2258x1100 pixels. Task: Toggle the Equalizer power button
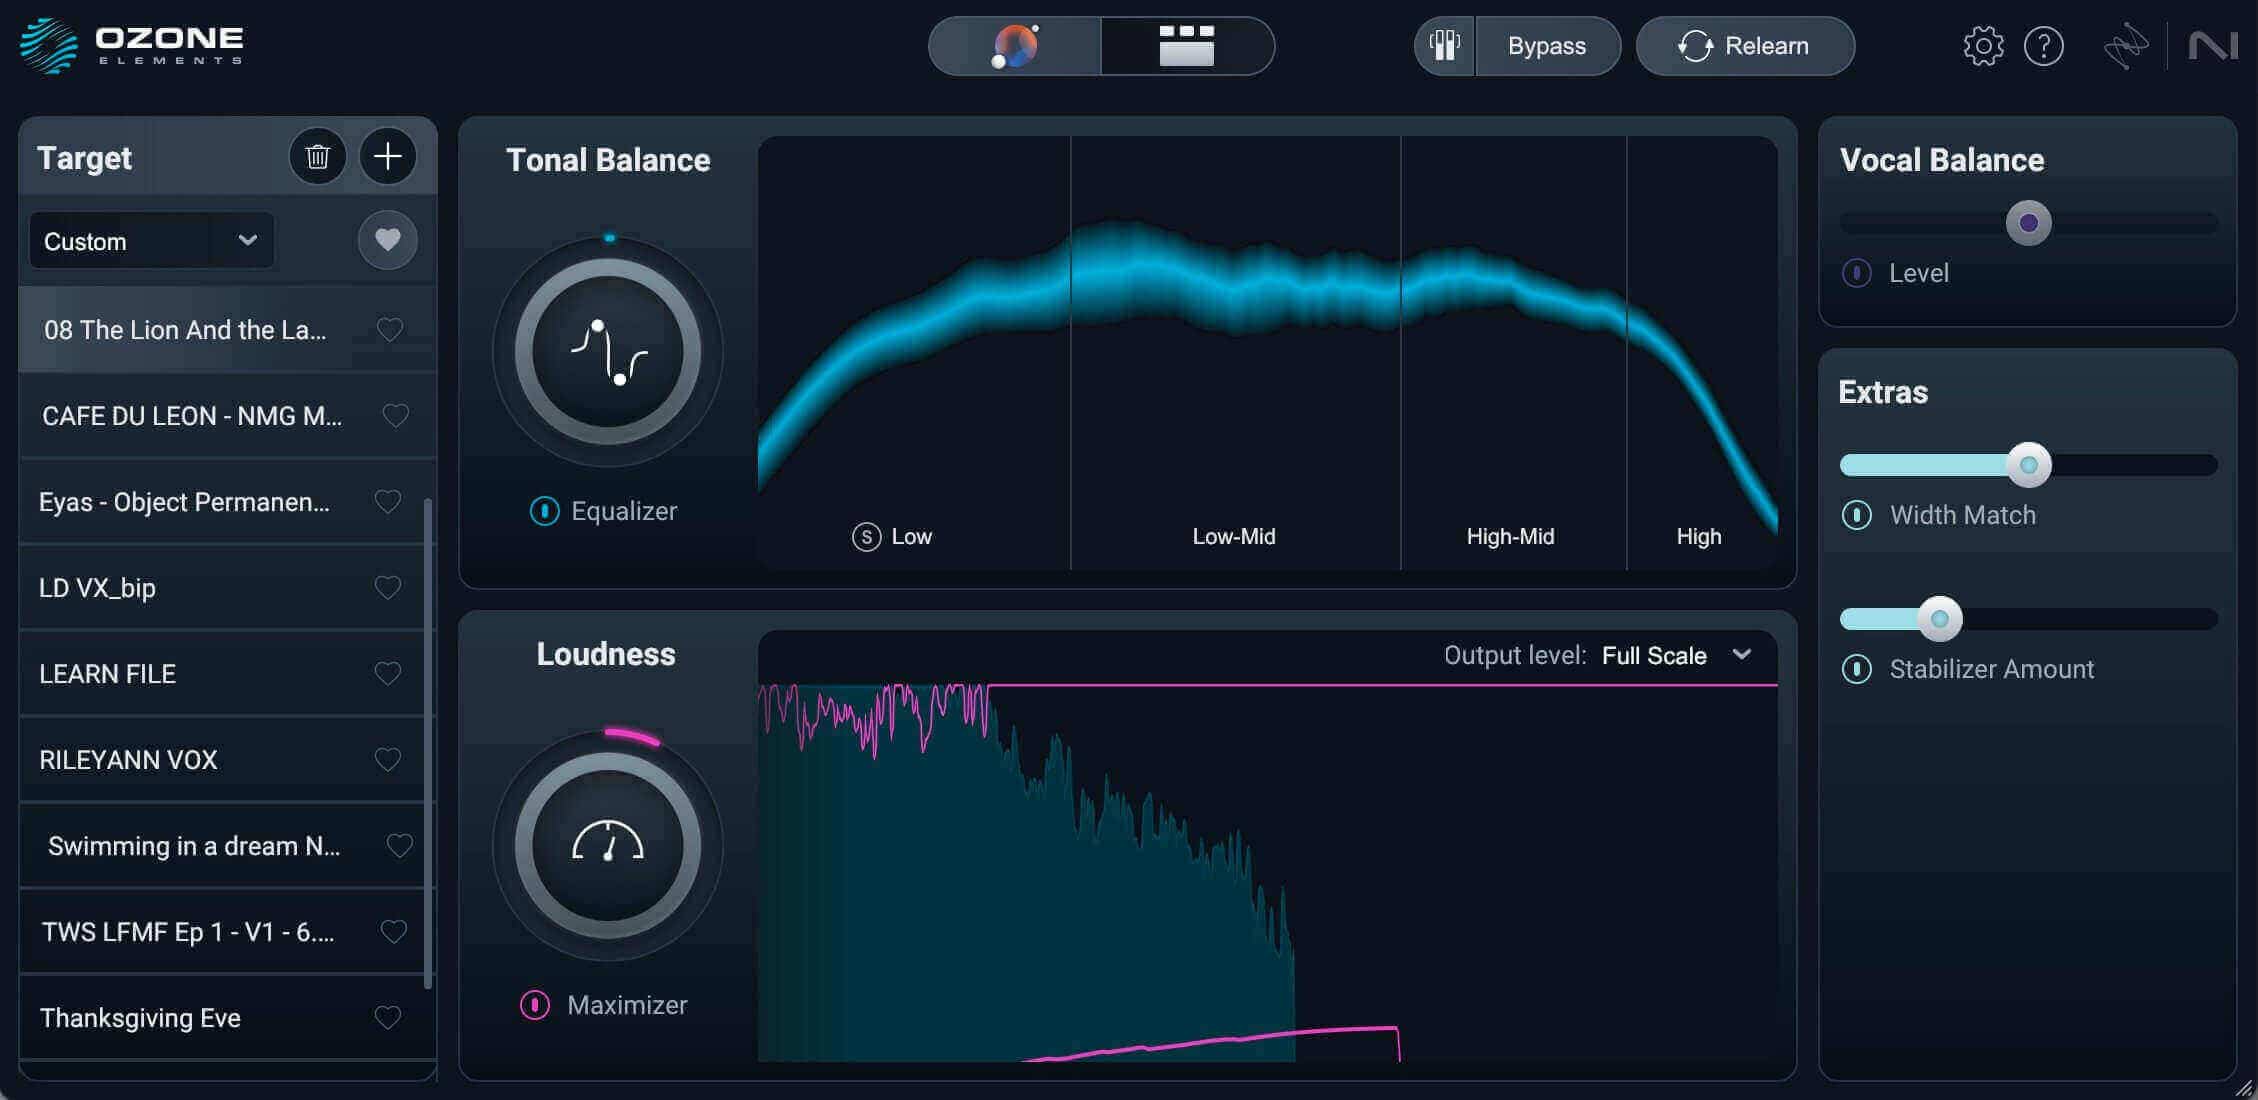pos(544,511)
